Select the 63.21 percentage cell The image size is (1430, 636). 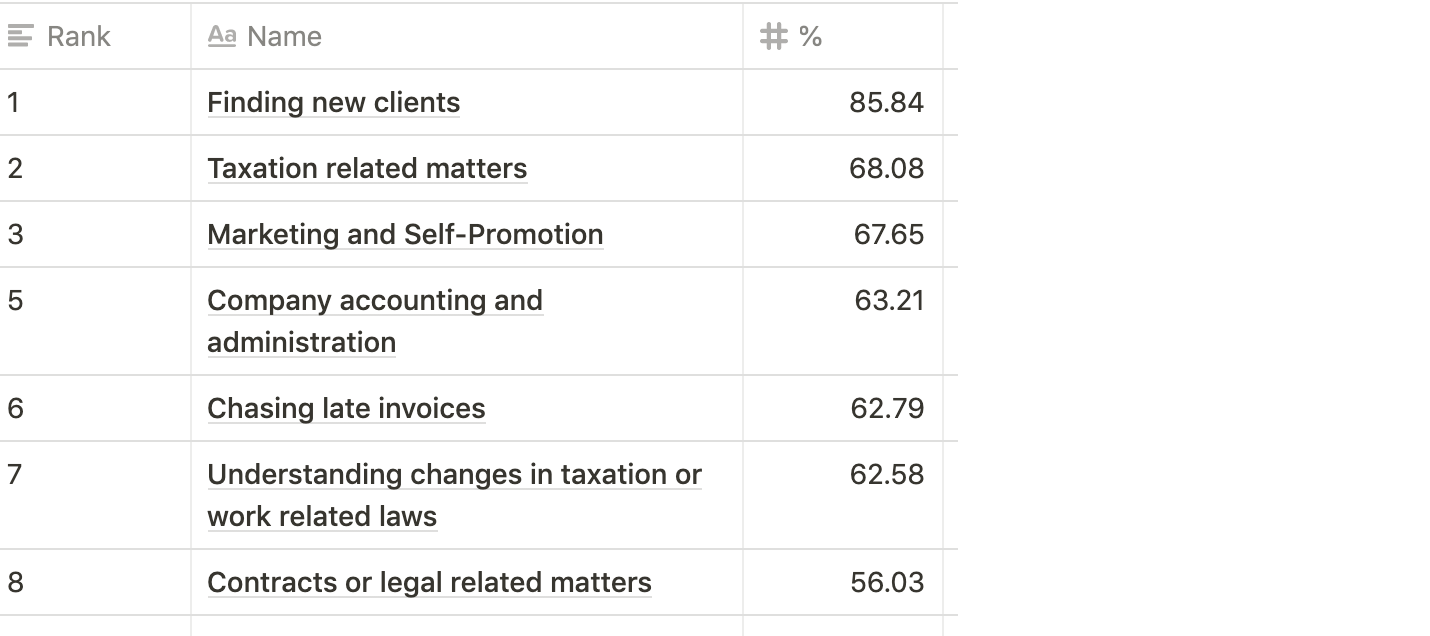pos(843,321)
